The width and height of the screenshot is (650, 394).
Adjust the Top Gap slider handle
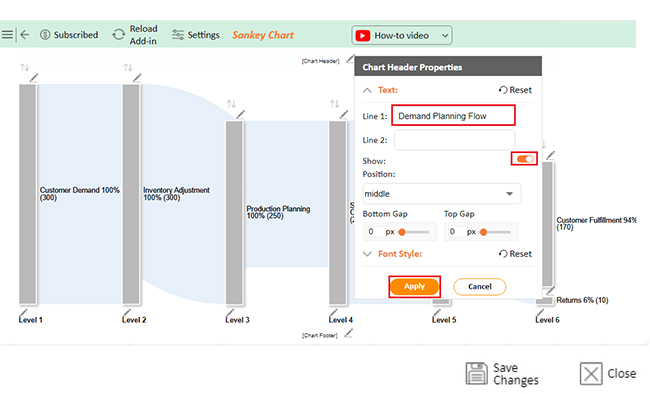point(483,232)
